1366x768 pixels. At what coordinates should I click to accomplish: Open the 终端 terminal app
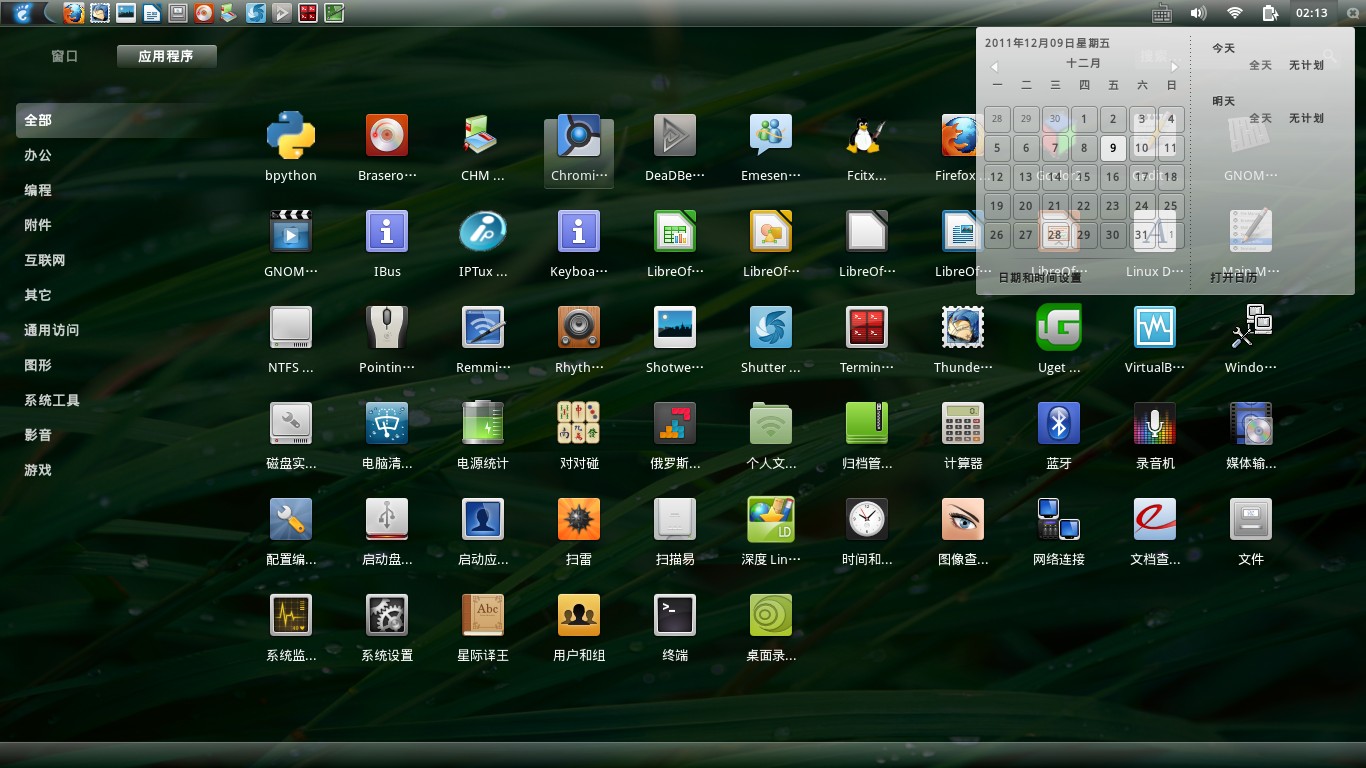coord(675,615)
